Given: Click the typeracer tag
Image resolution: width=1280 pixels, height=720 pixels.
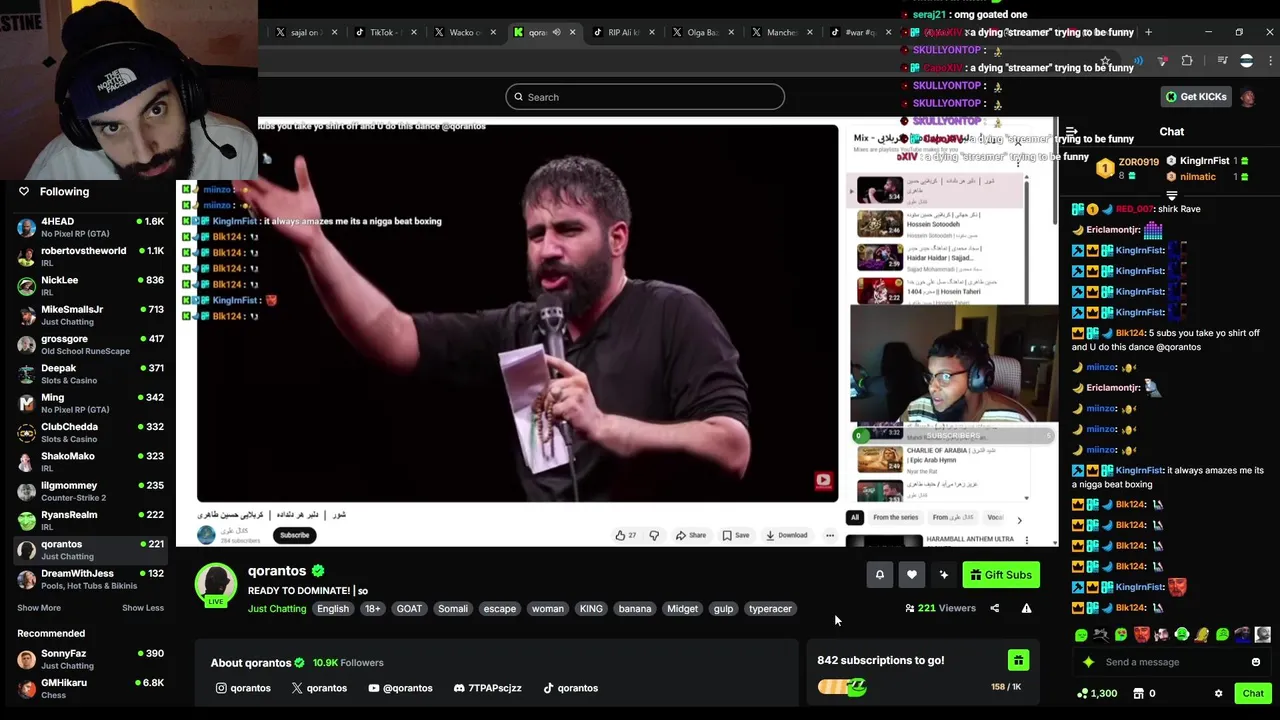Looking at the screenshot, I should pos(770,608).
